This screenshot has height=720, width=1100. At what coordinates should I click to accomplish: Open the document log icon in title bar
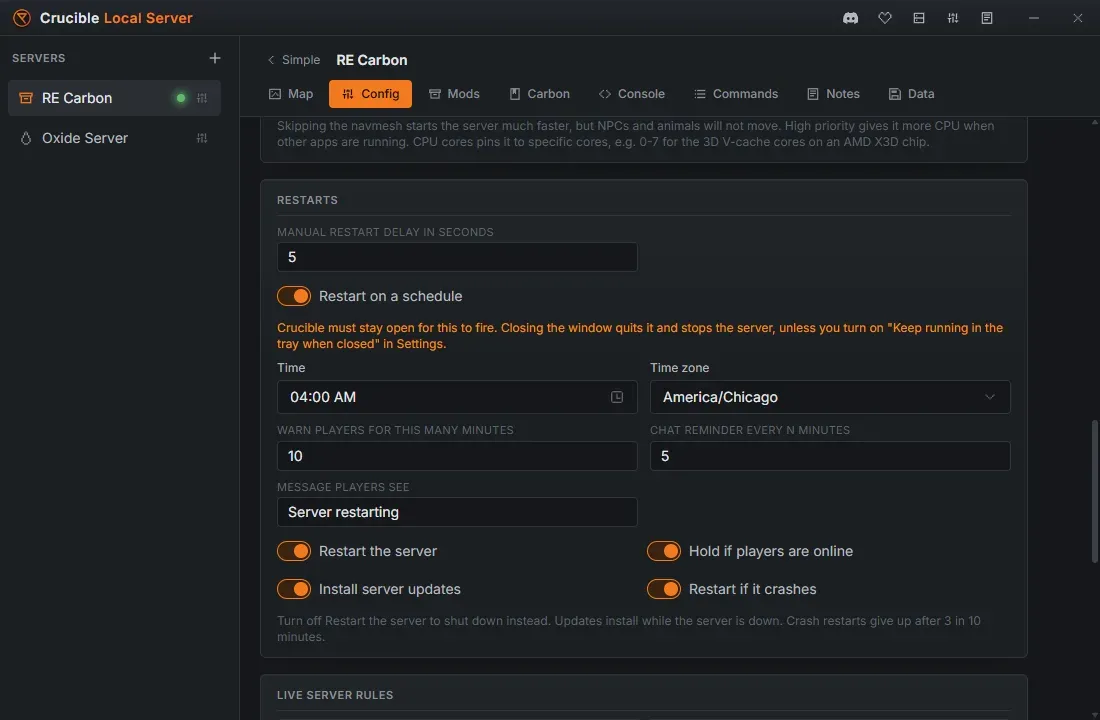(986, 18)
